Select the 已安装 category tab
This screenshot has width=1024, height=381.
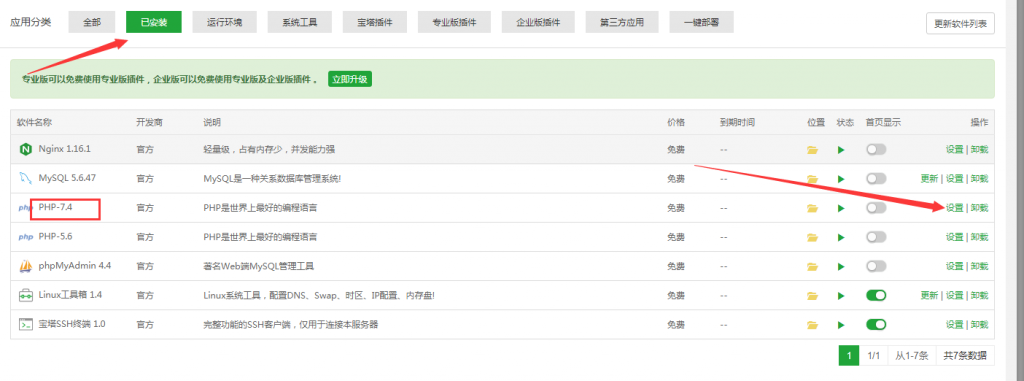pyautogui.click(x=154, y=22)
